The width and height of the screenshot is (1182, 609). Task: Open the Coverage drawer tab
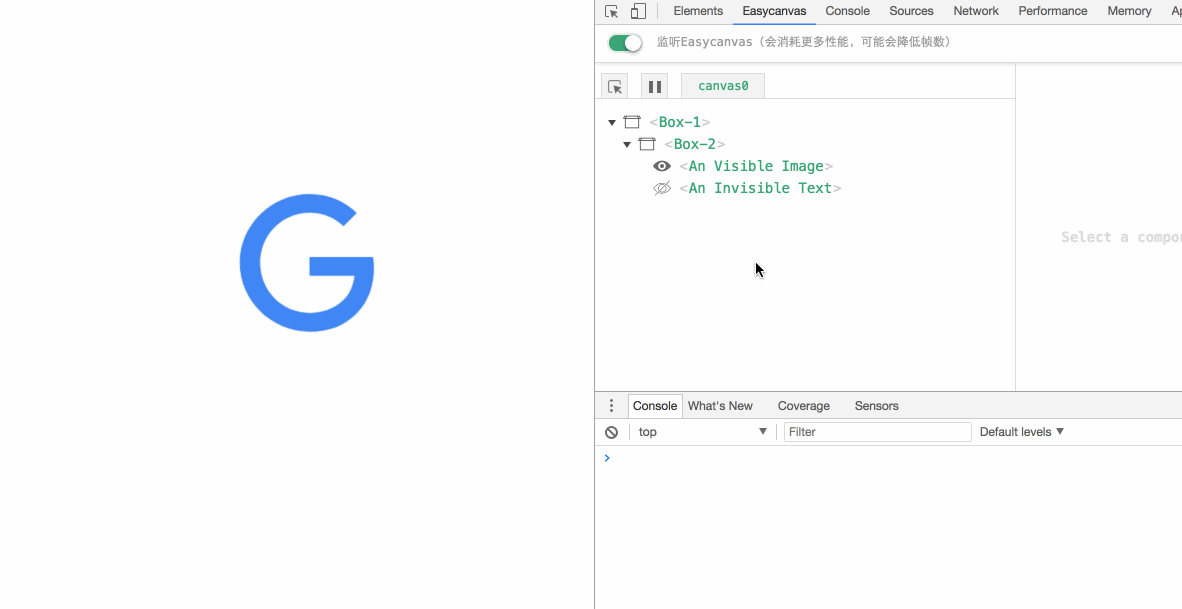tap(804, 405)
